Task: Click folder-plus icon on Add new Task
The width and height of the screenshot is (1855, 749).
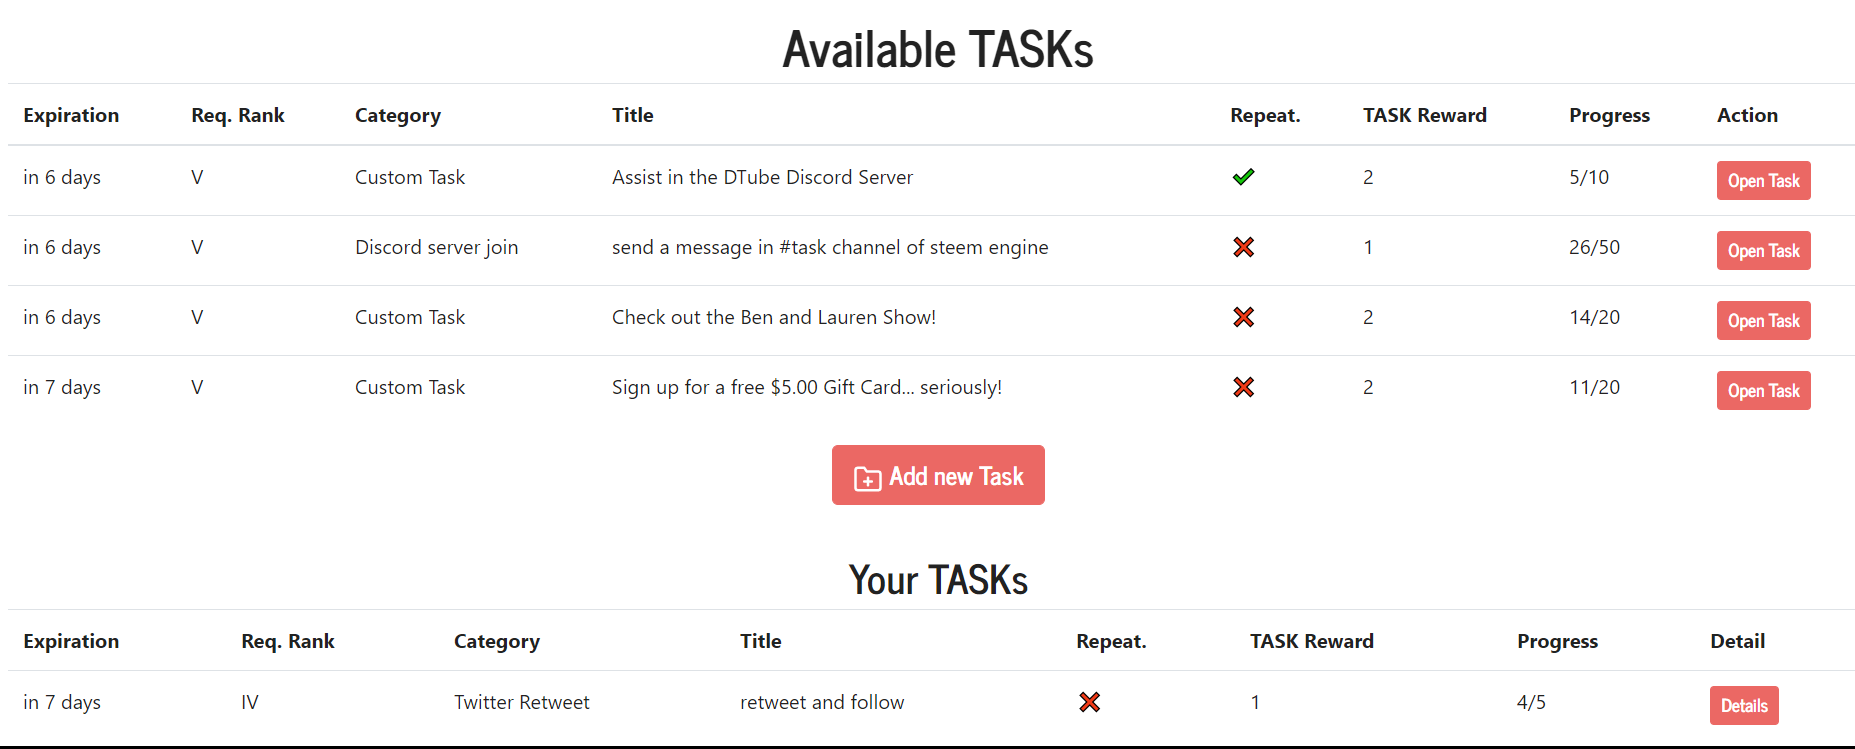Action: 867,478
